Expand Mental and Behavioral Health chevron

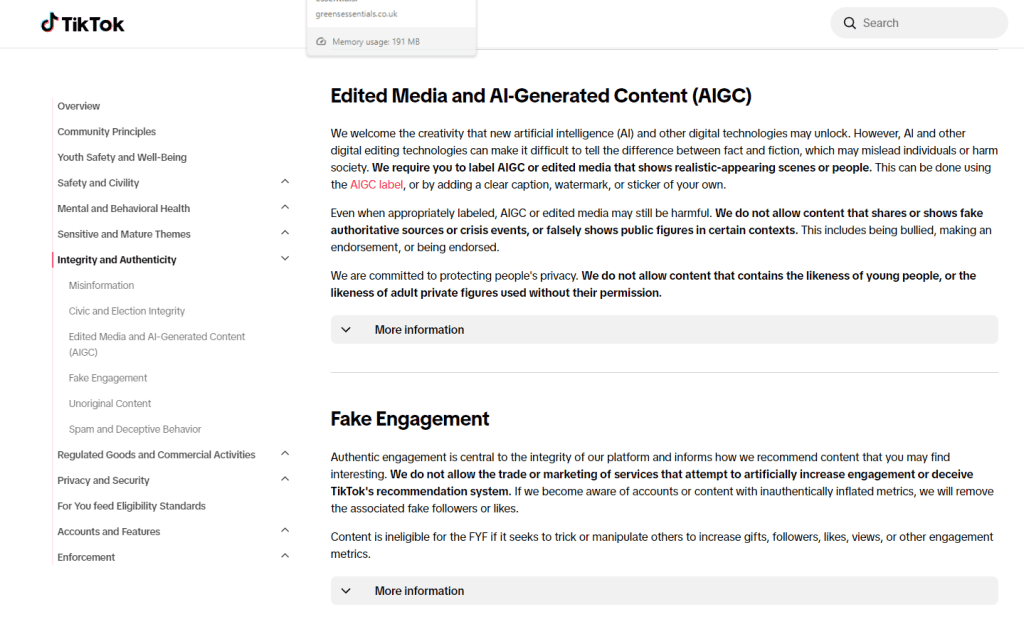click(285, 207)
